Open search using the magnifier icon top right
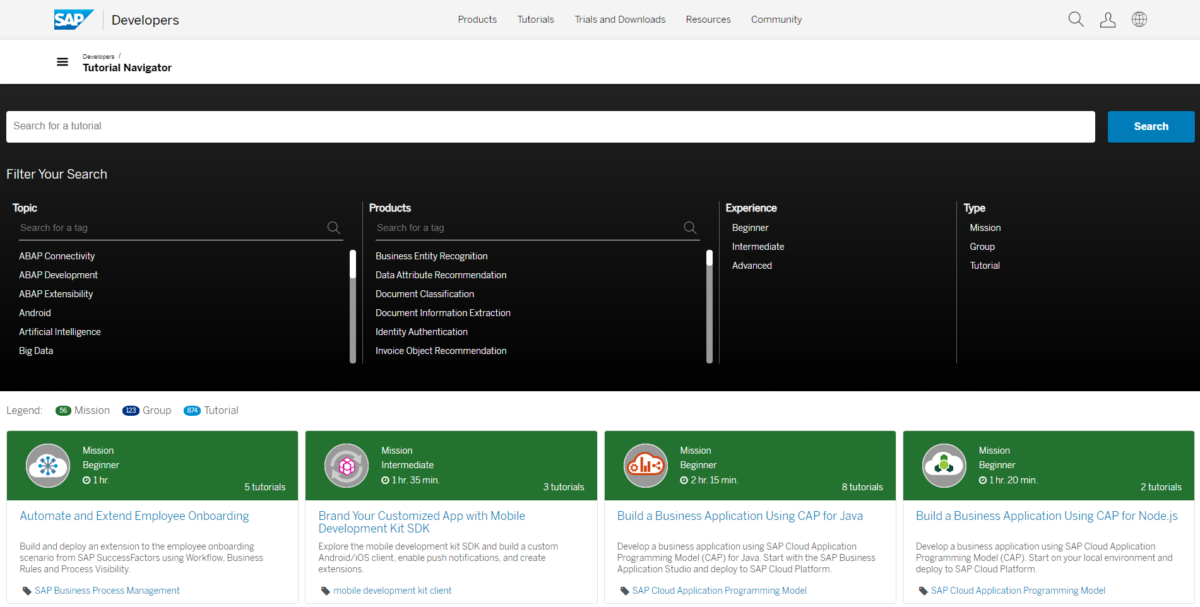 coord(1075,19)
